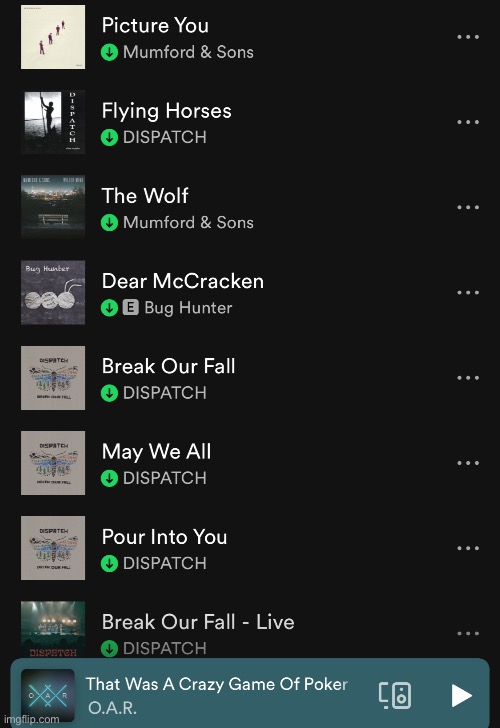Open the Picture You album cover thumbnail
Viewport: 500px width, 728px height.
point(53,37)
